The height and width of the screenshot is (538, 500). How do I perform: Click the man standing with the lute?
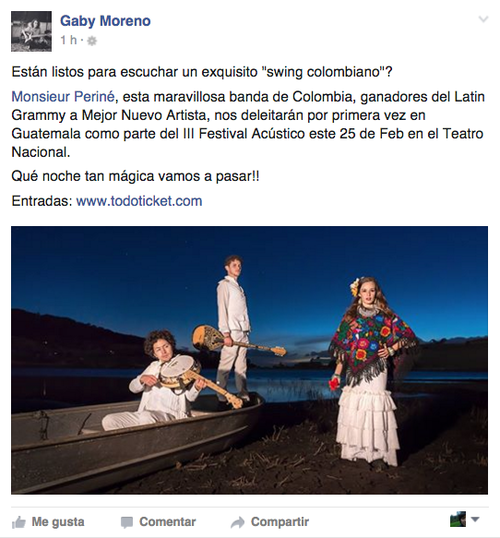(x=234, y=326)
